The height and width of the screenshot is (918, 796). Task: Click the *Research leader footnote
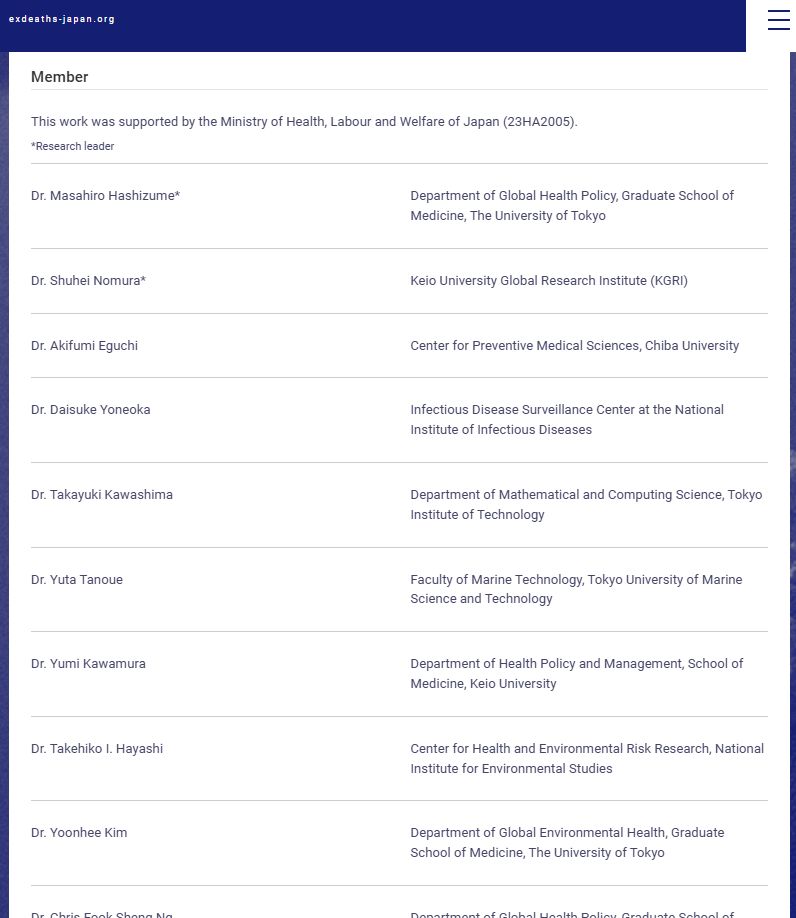[73, 146]
